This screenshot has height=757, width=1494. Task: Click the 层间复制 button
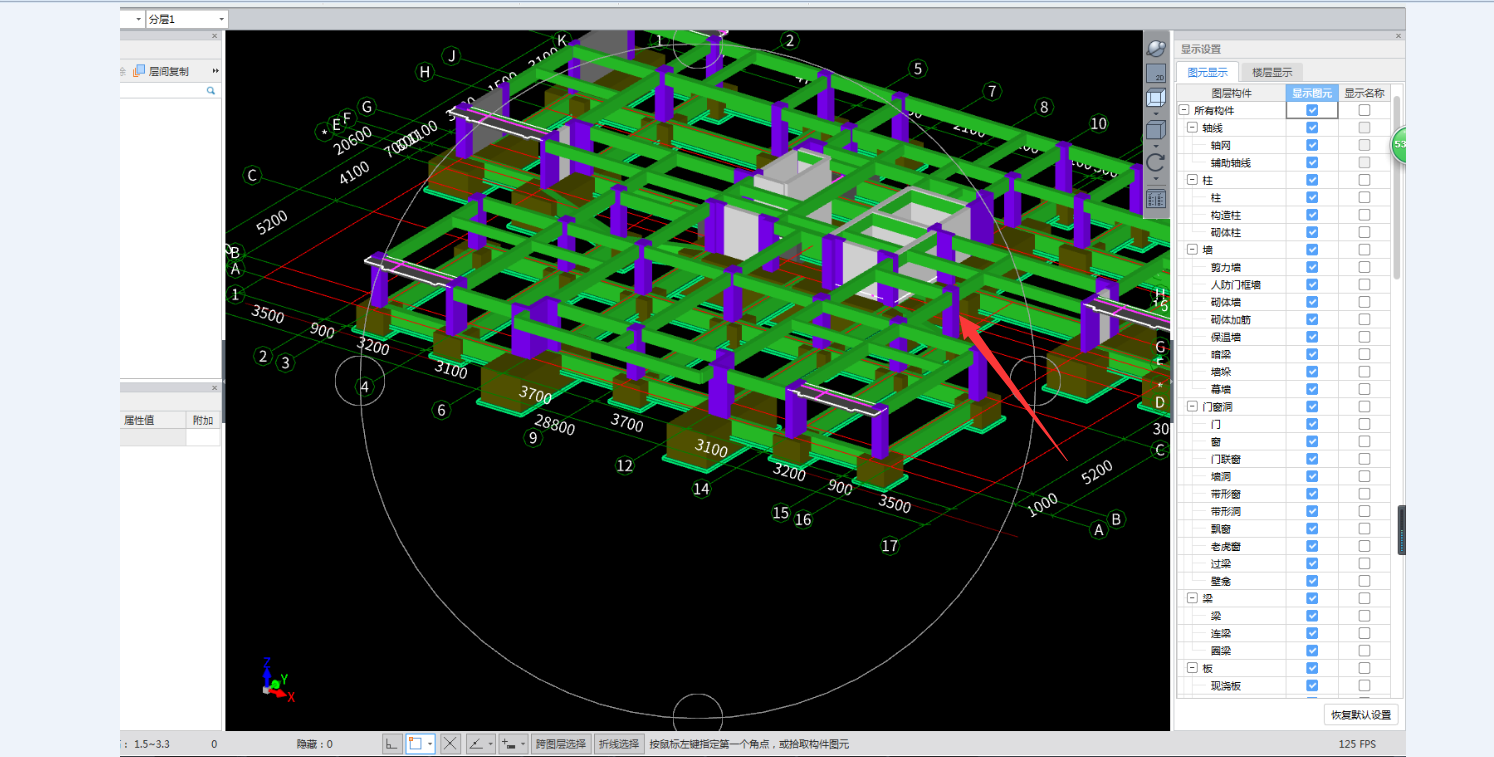161,71
